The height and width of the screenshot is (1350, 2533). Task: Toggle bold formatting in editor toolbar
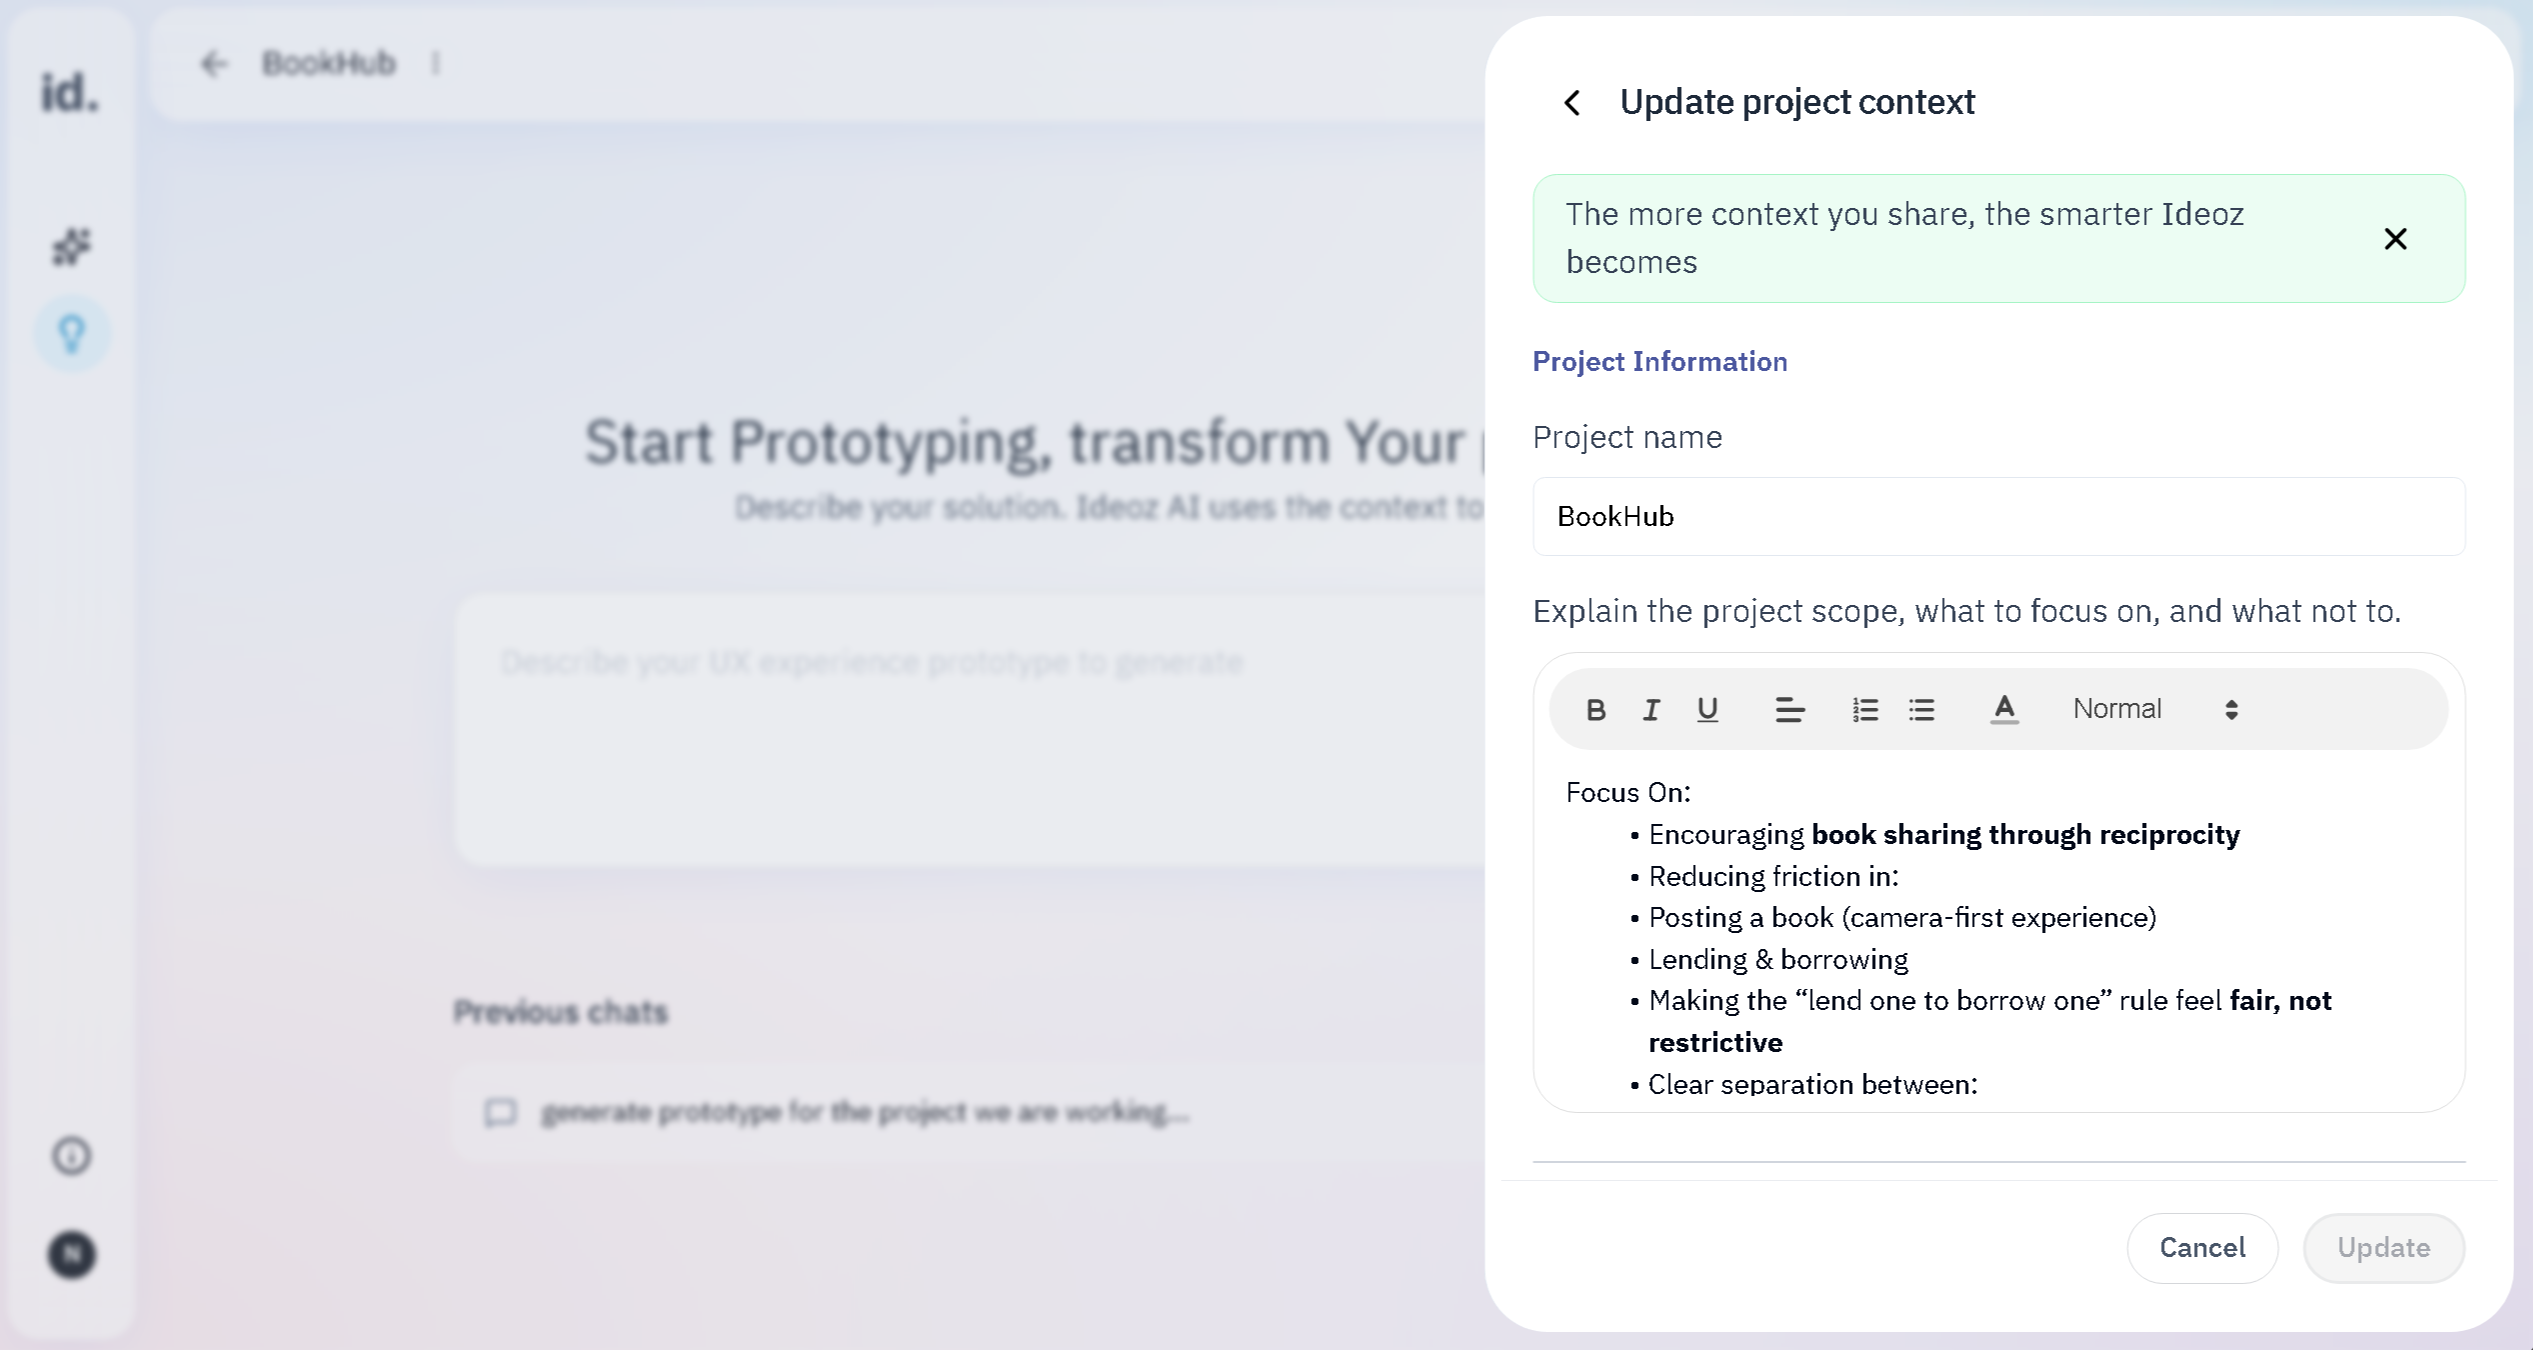pos(1595,710)
